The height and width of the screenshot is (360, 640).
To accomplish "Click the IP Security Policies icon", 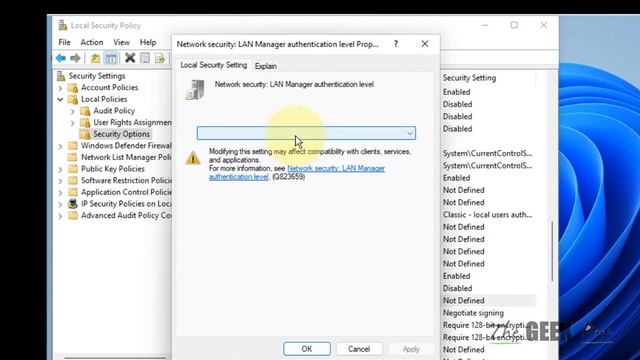I will click(73, 203).
